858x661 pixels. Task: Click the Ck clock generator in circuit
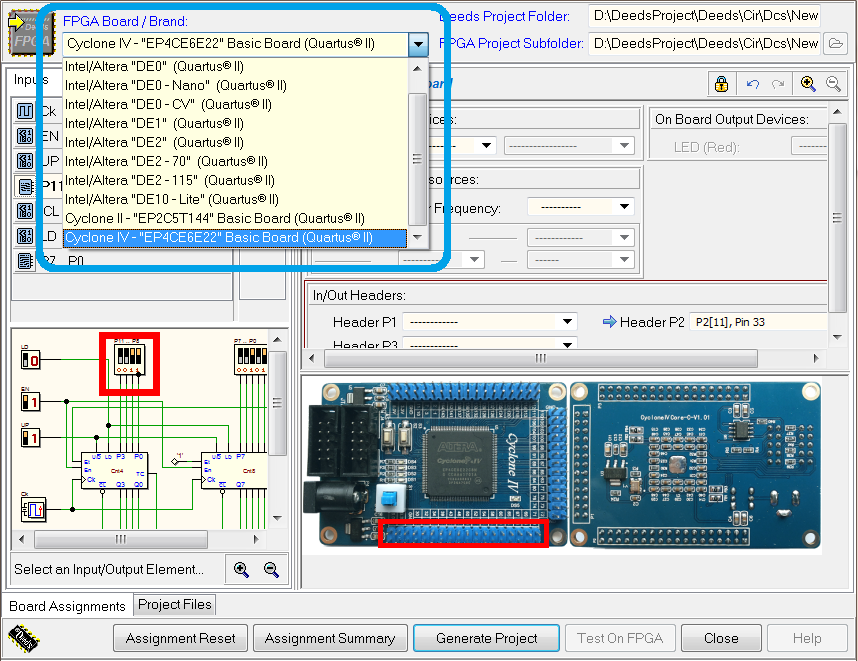point(33,509)
